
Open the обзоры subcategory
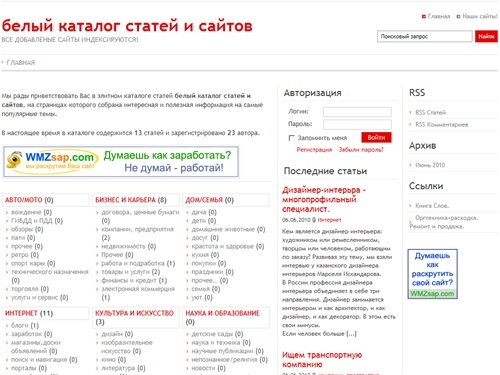pyautogui.click(x=22, y=229)
